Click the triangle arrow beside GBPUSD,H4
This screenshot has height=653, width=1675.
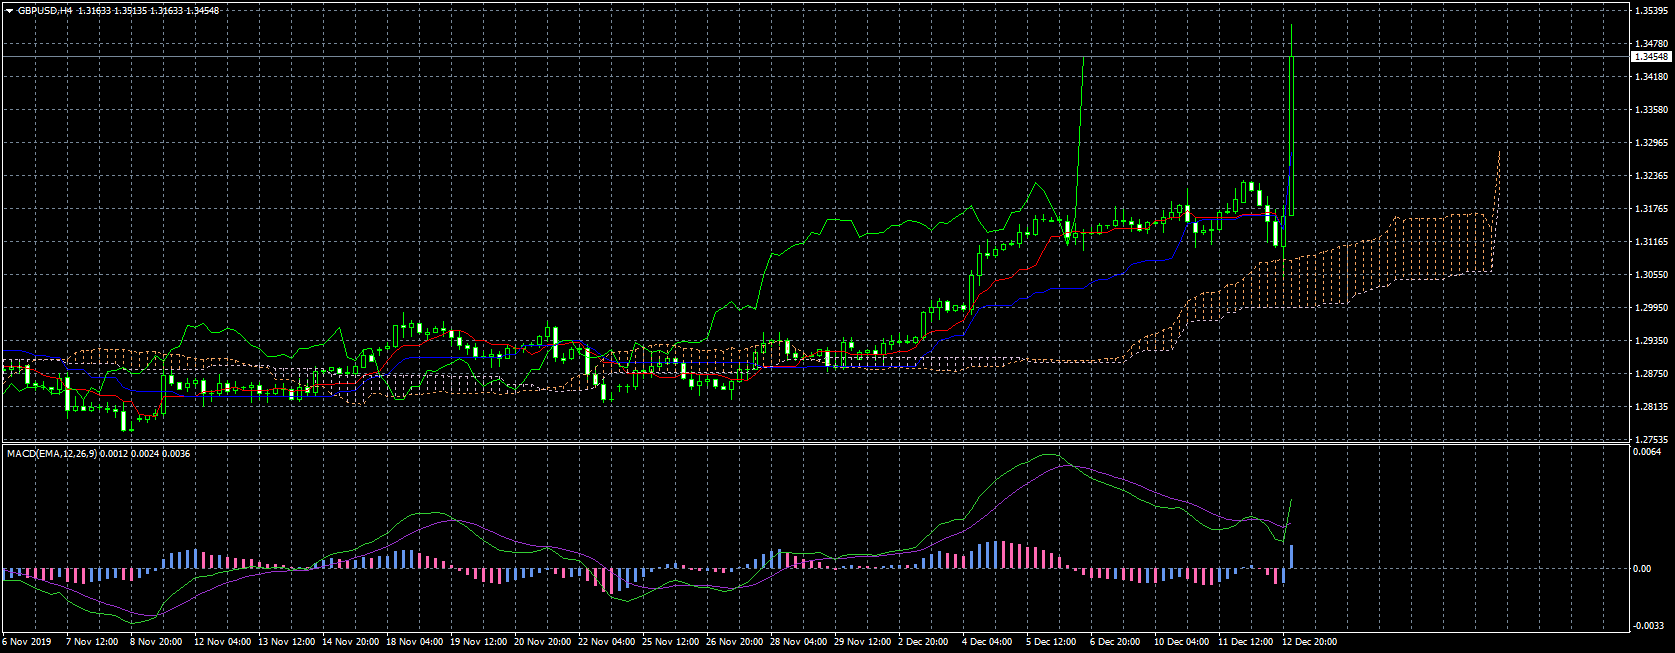[x=9, y=10]
